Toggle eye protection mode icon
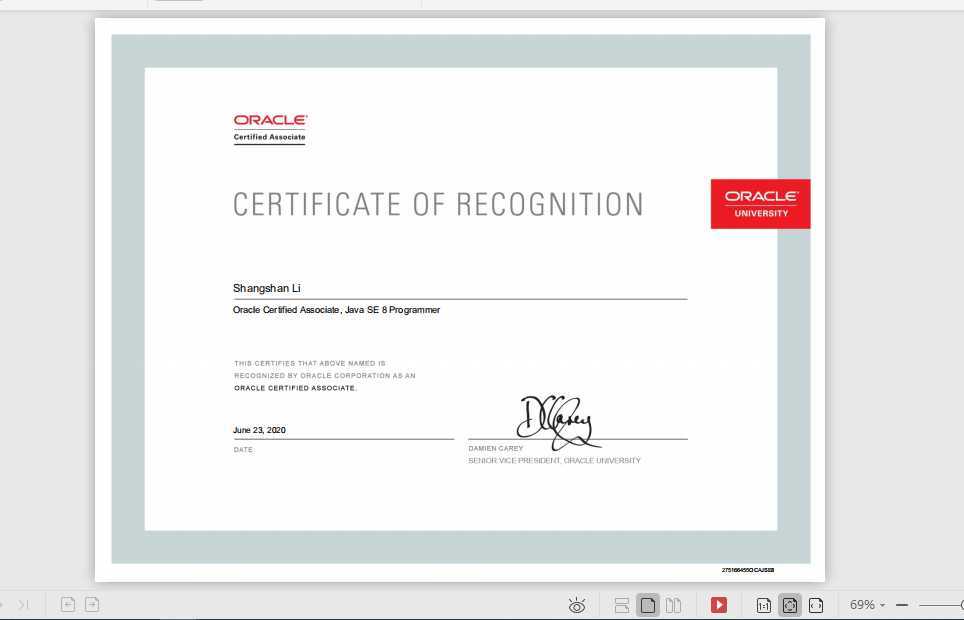 coord(577,605)
